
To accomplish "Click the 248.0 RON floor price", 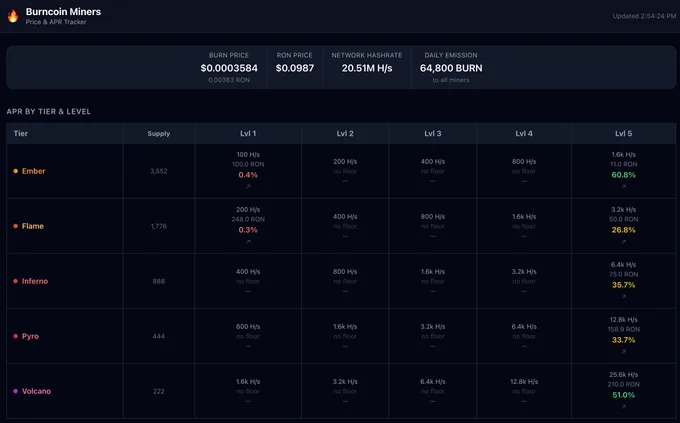I will (x=248, y=220).
